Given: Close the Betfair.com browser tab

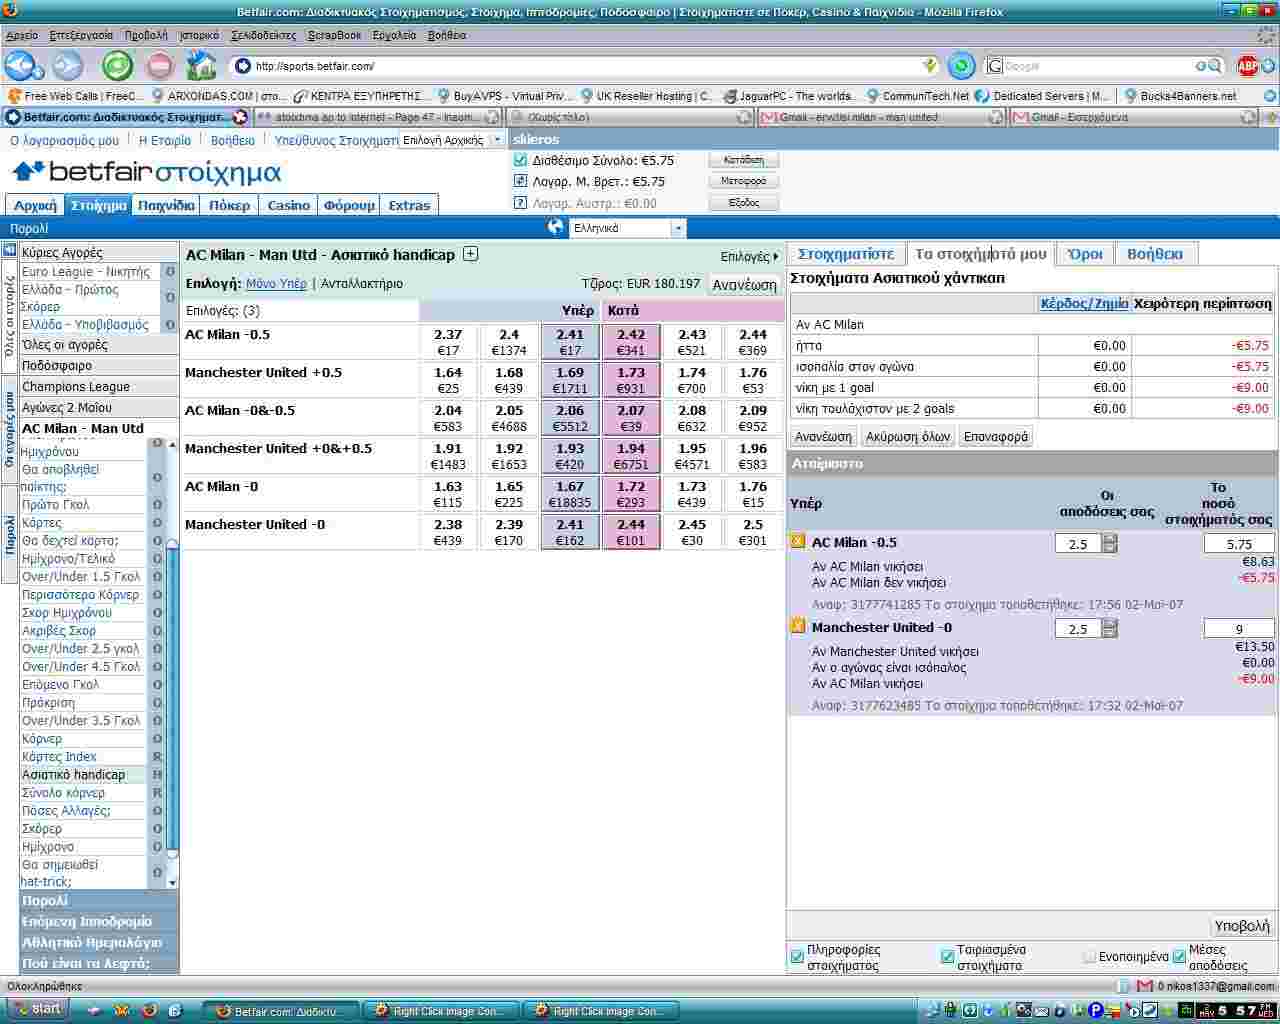Looking at the screenshot, I should [x=240, y=117].
